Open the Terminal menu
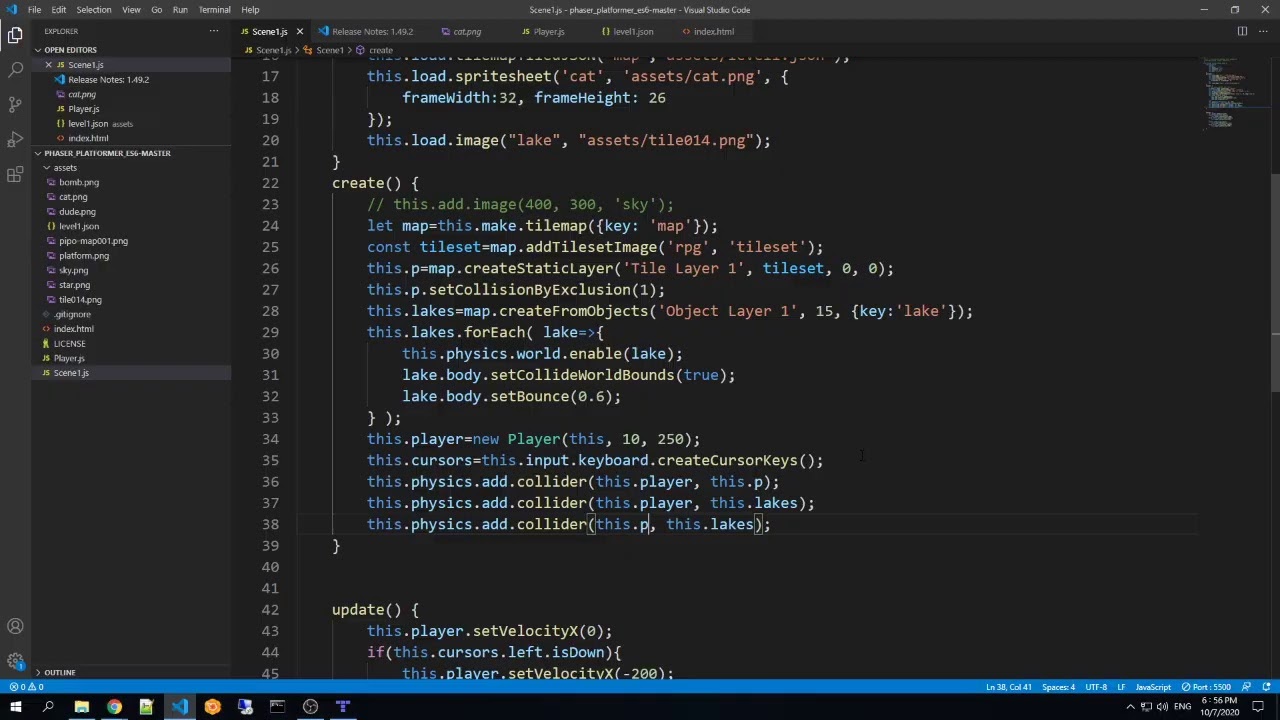 coord(214,10)
